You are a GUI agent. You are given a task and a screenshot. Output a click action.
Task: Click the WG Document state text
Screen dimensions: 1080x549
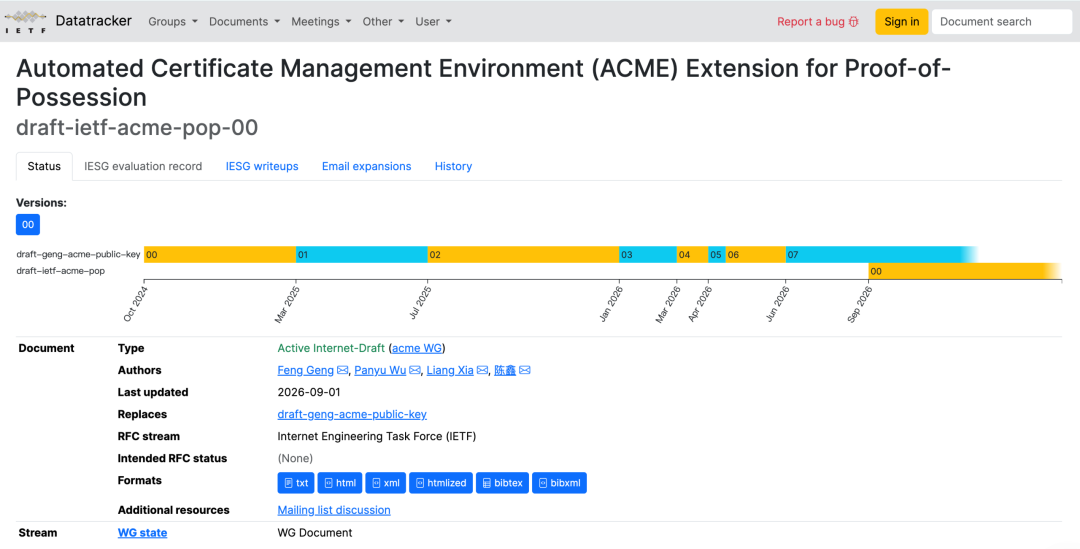315,533
